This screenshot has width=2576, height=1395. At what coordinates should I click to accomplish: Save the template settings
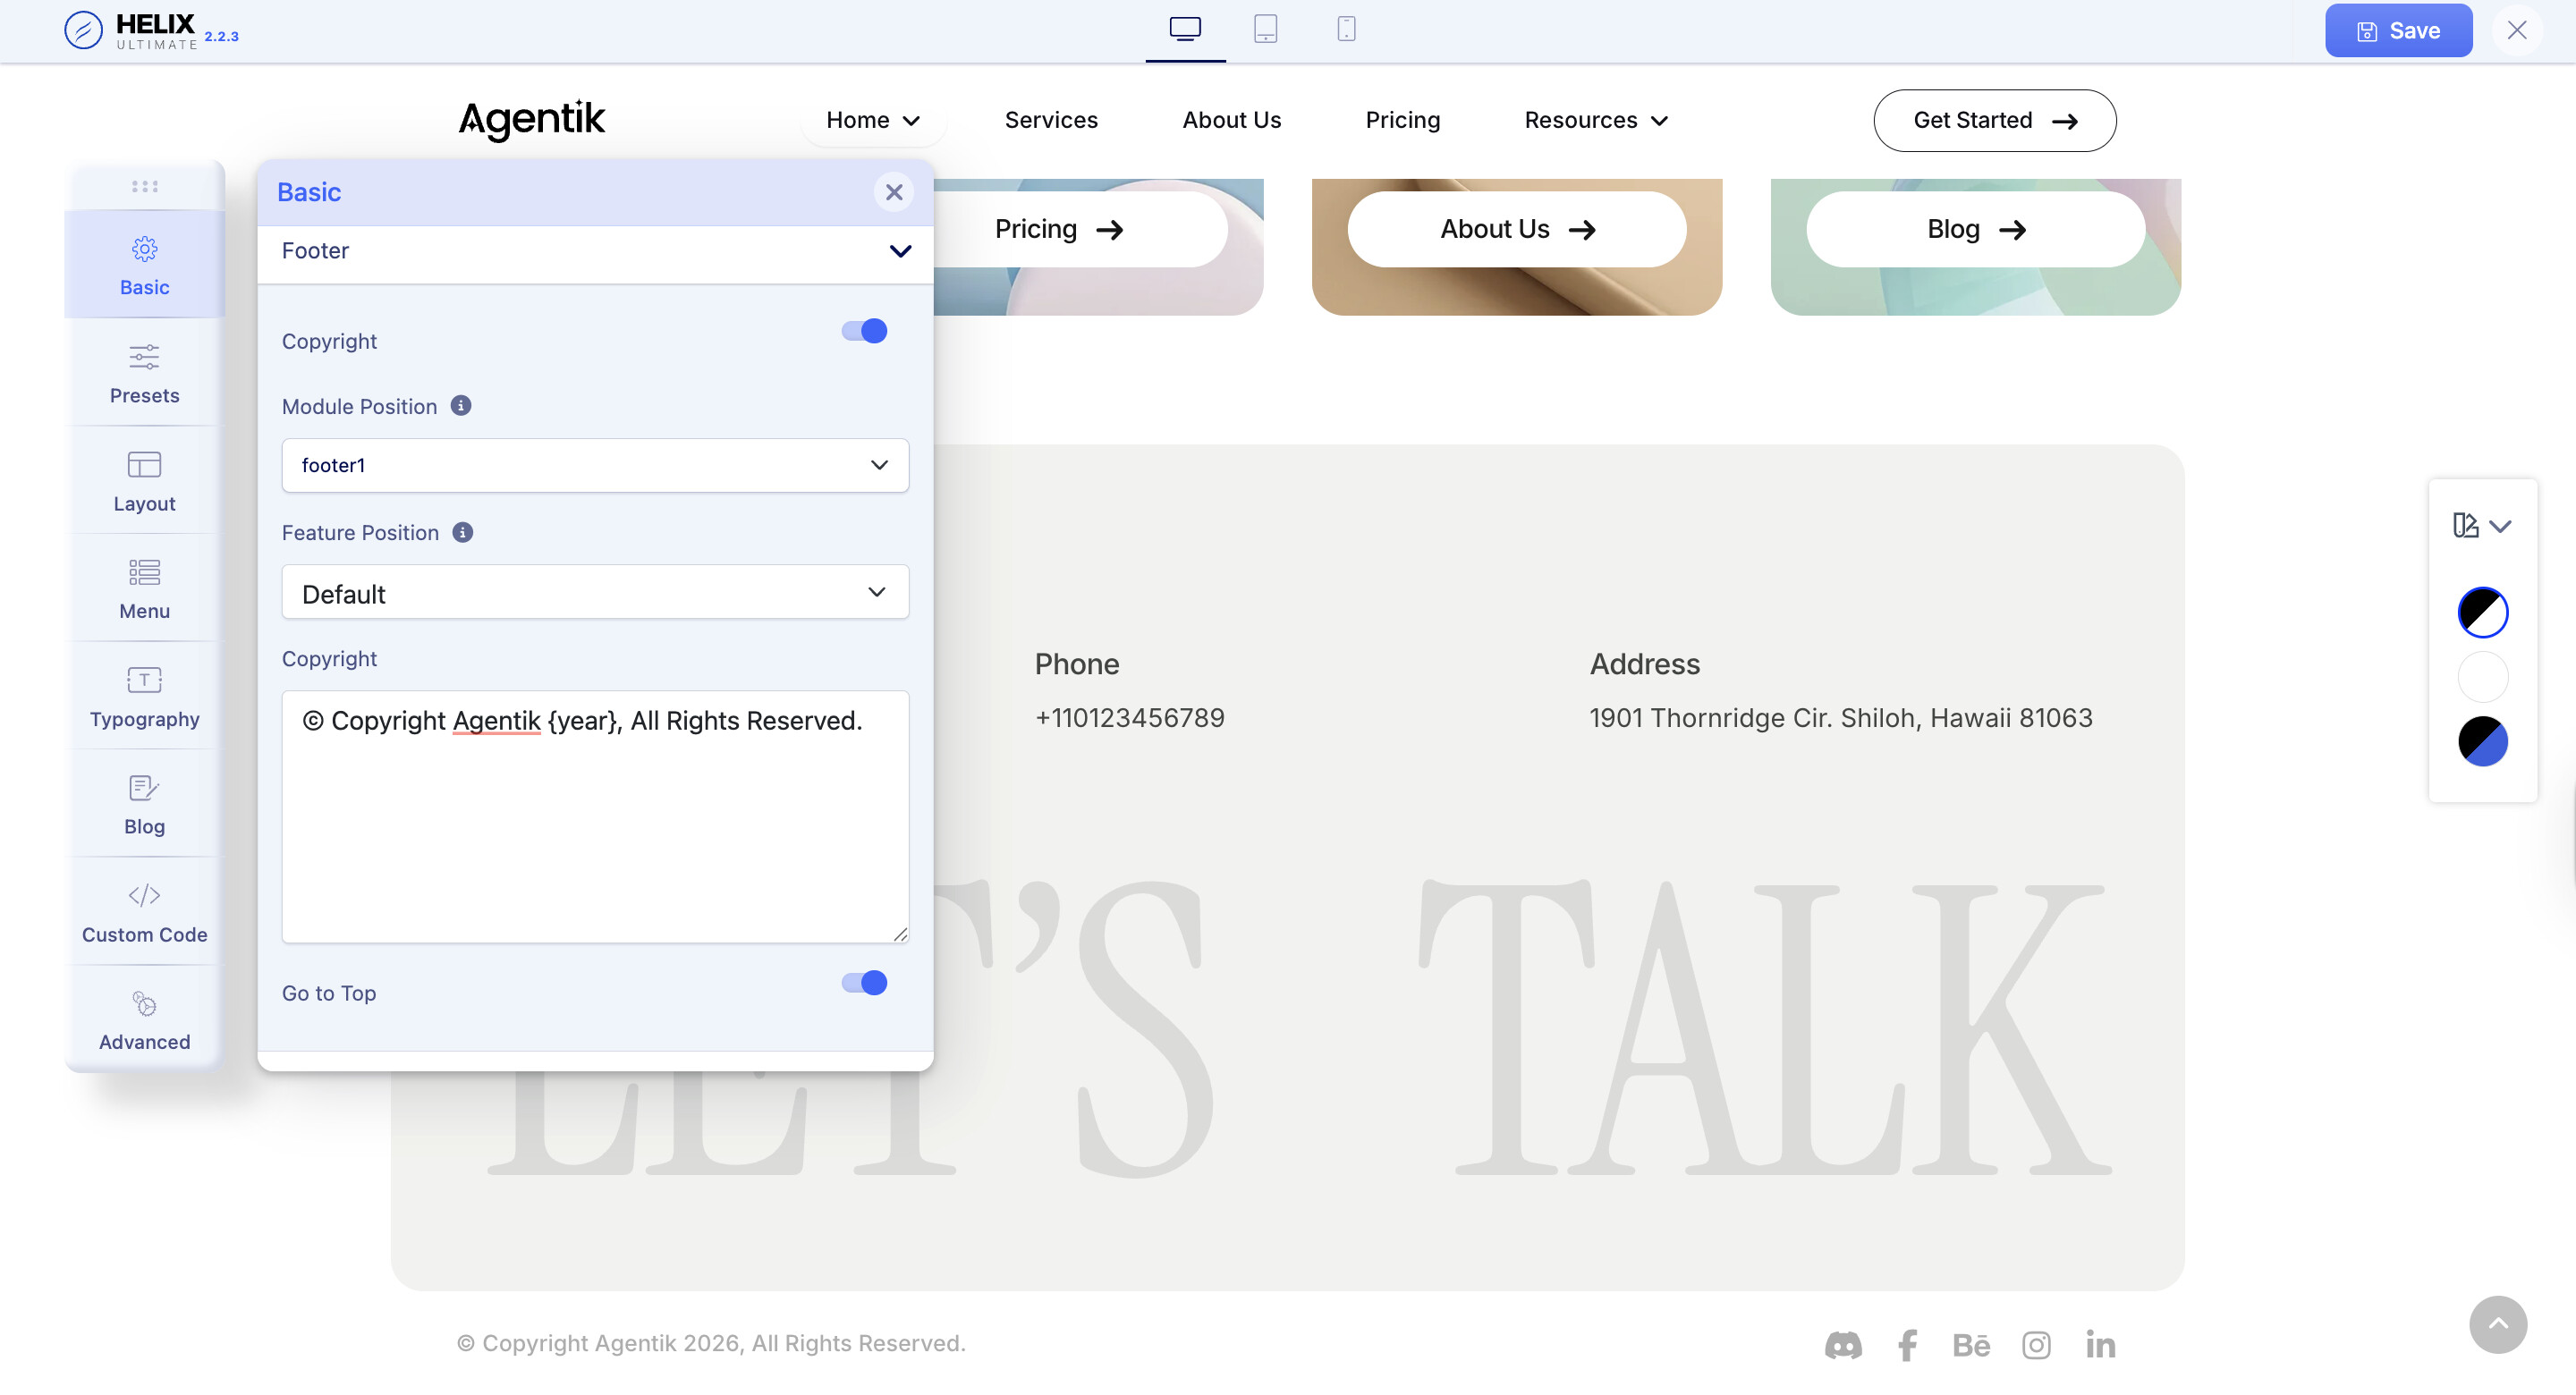pos(2397,31)
